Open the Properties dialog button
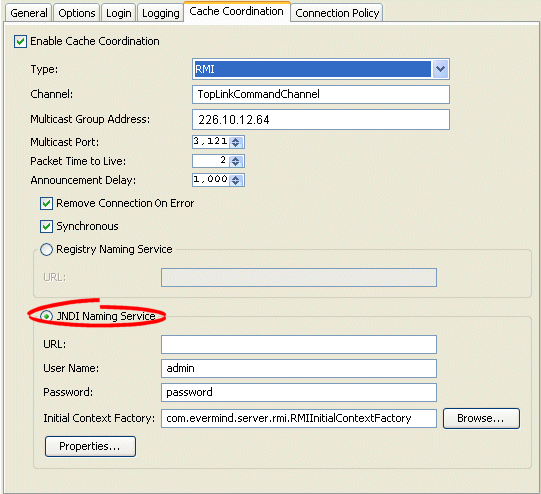Screen dimensions: 541x494 click(90, 446)
